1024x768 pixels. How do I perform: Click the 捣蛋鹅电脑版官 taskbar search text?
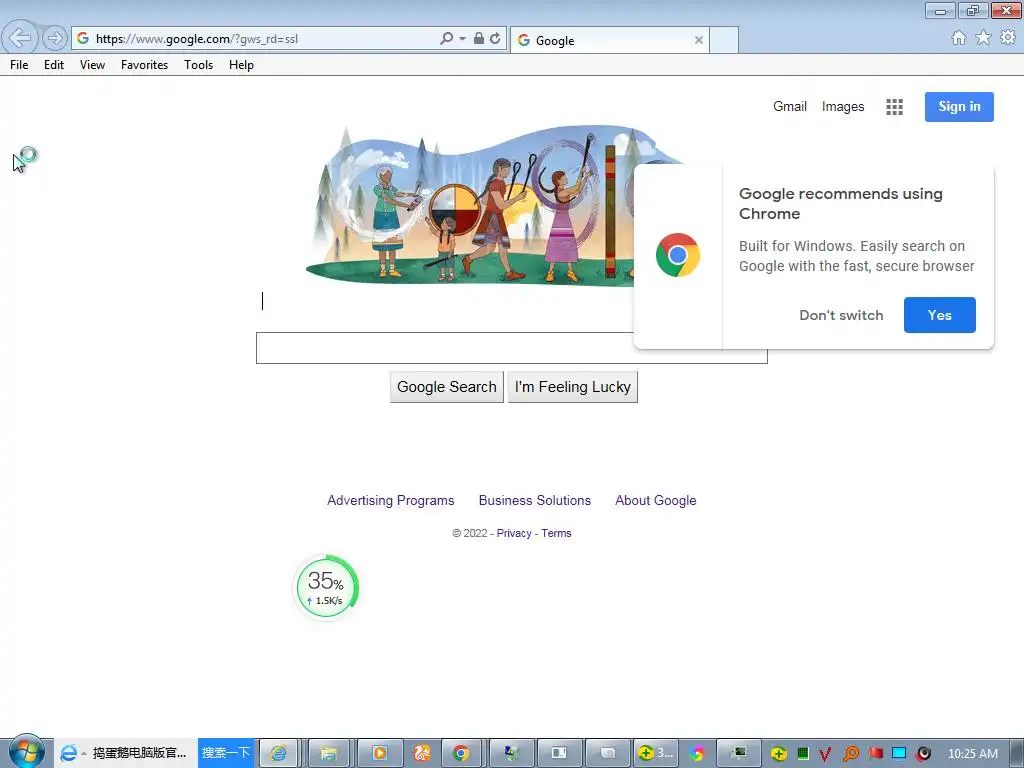[x=139, y=753]
